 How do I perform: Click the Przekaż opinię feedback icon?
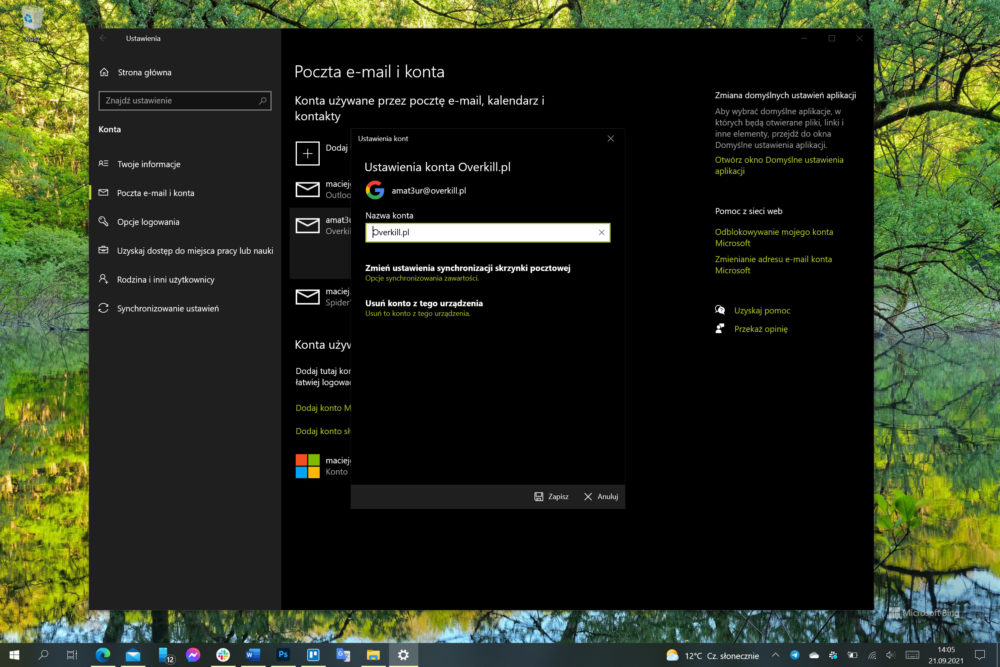(720, 328)
